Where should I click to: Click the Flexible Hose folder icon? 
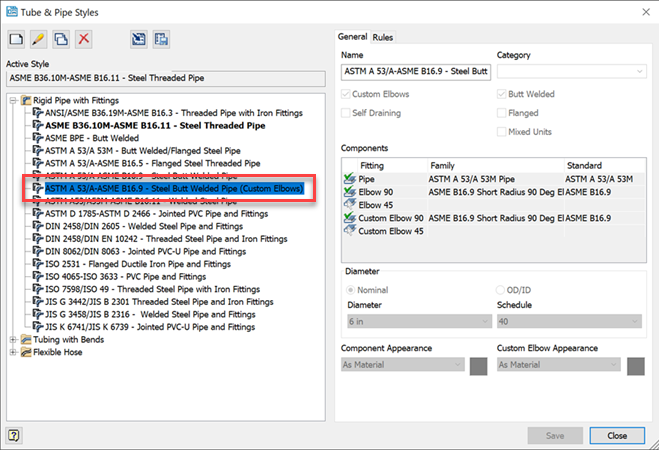[26, 352]
